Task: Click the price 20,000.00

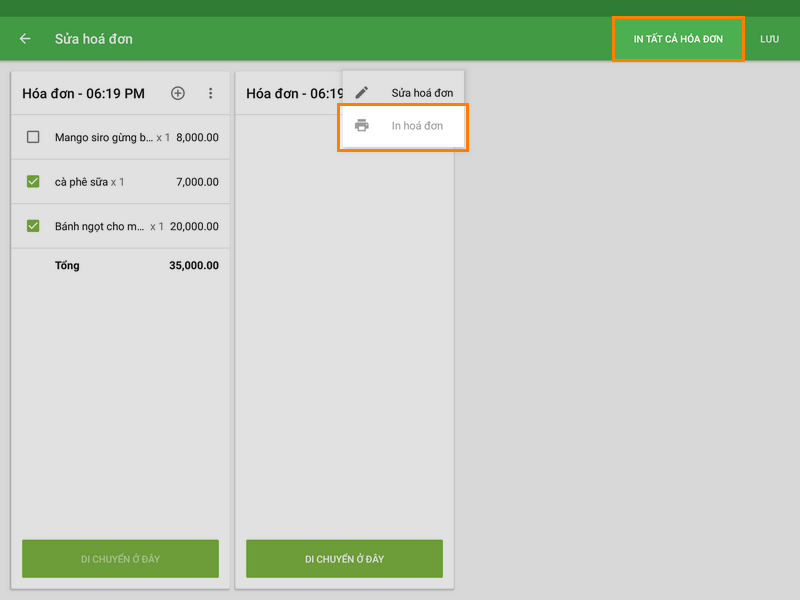Action: [x=194, y=226]
